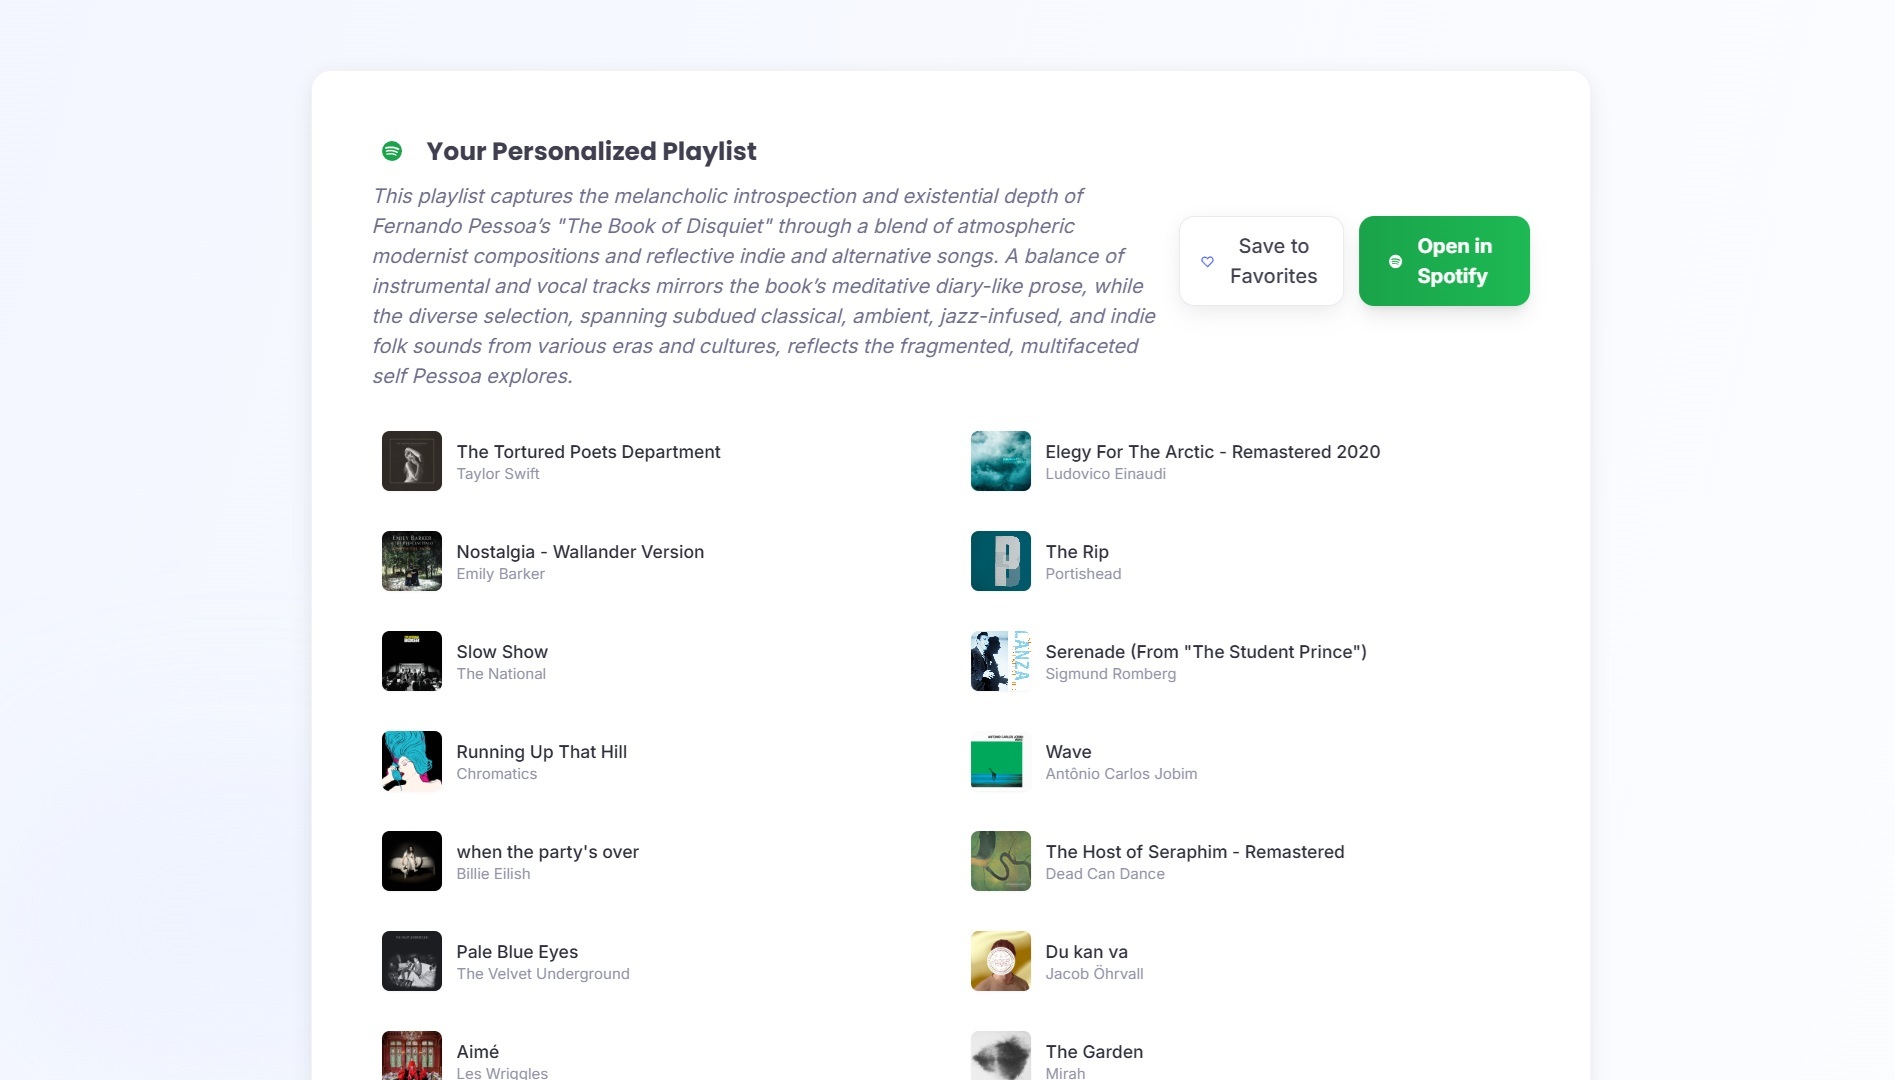Select Serenade (From "The Student Prince") title
The height and width of the screenshot is (1080, 1895).
pyautogui.click(x=1206, y=652)
